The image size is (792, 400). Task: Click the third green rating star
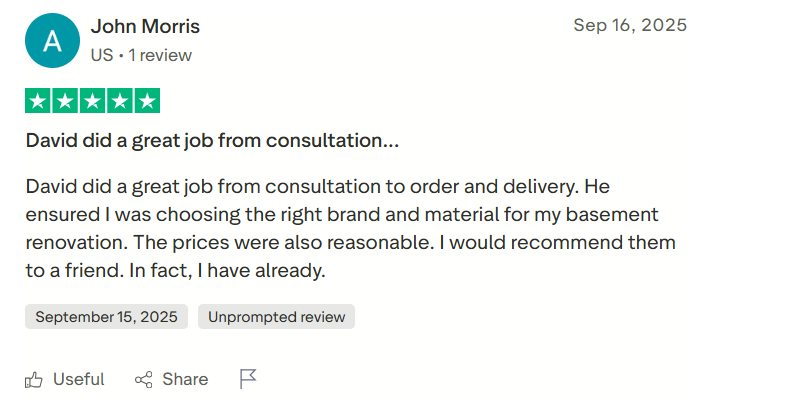pyautogui.click(x=92, y=101)
